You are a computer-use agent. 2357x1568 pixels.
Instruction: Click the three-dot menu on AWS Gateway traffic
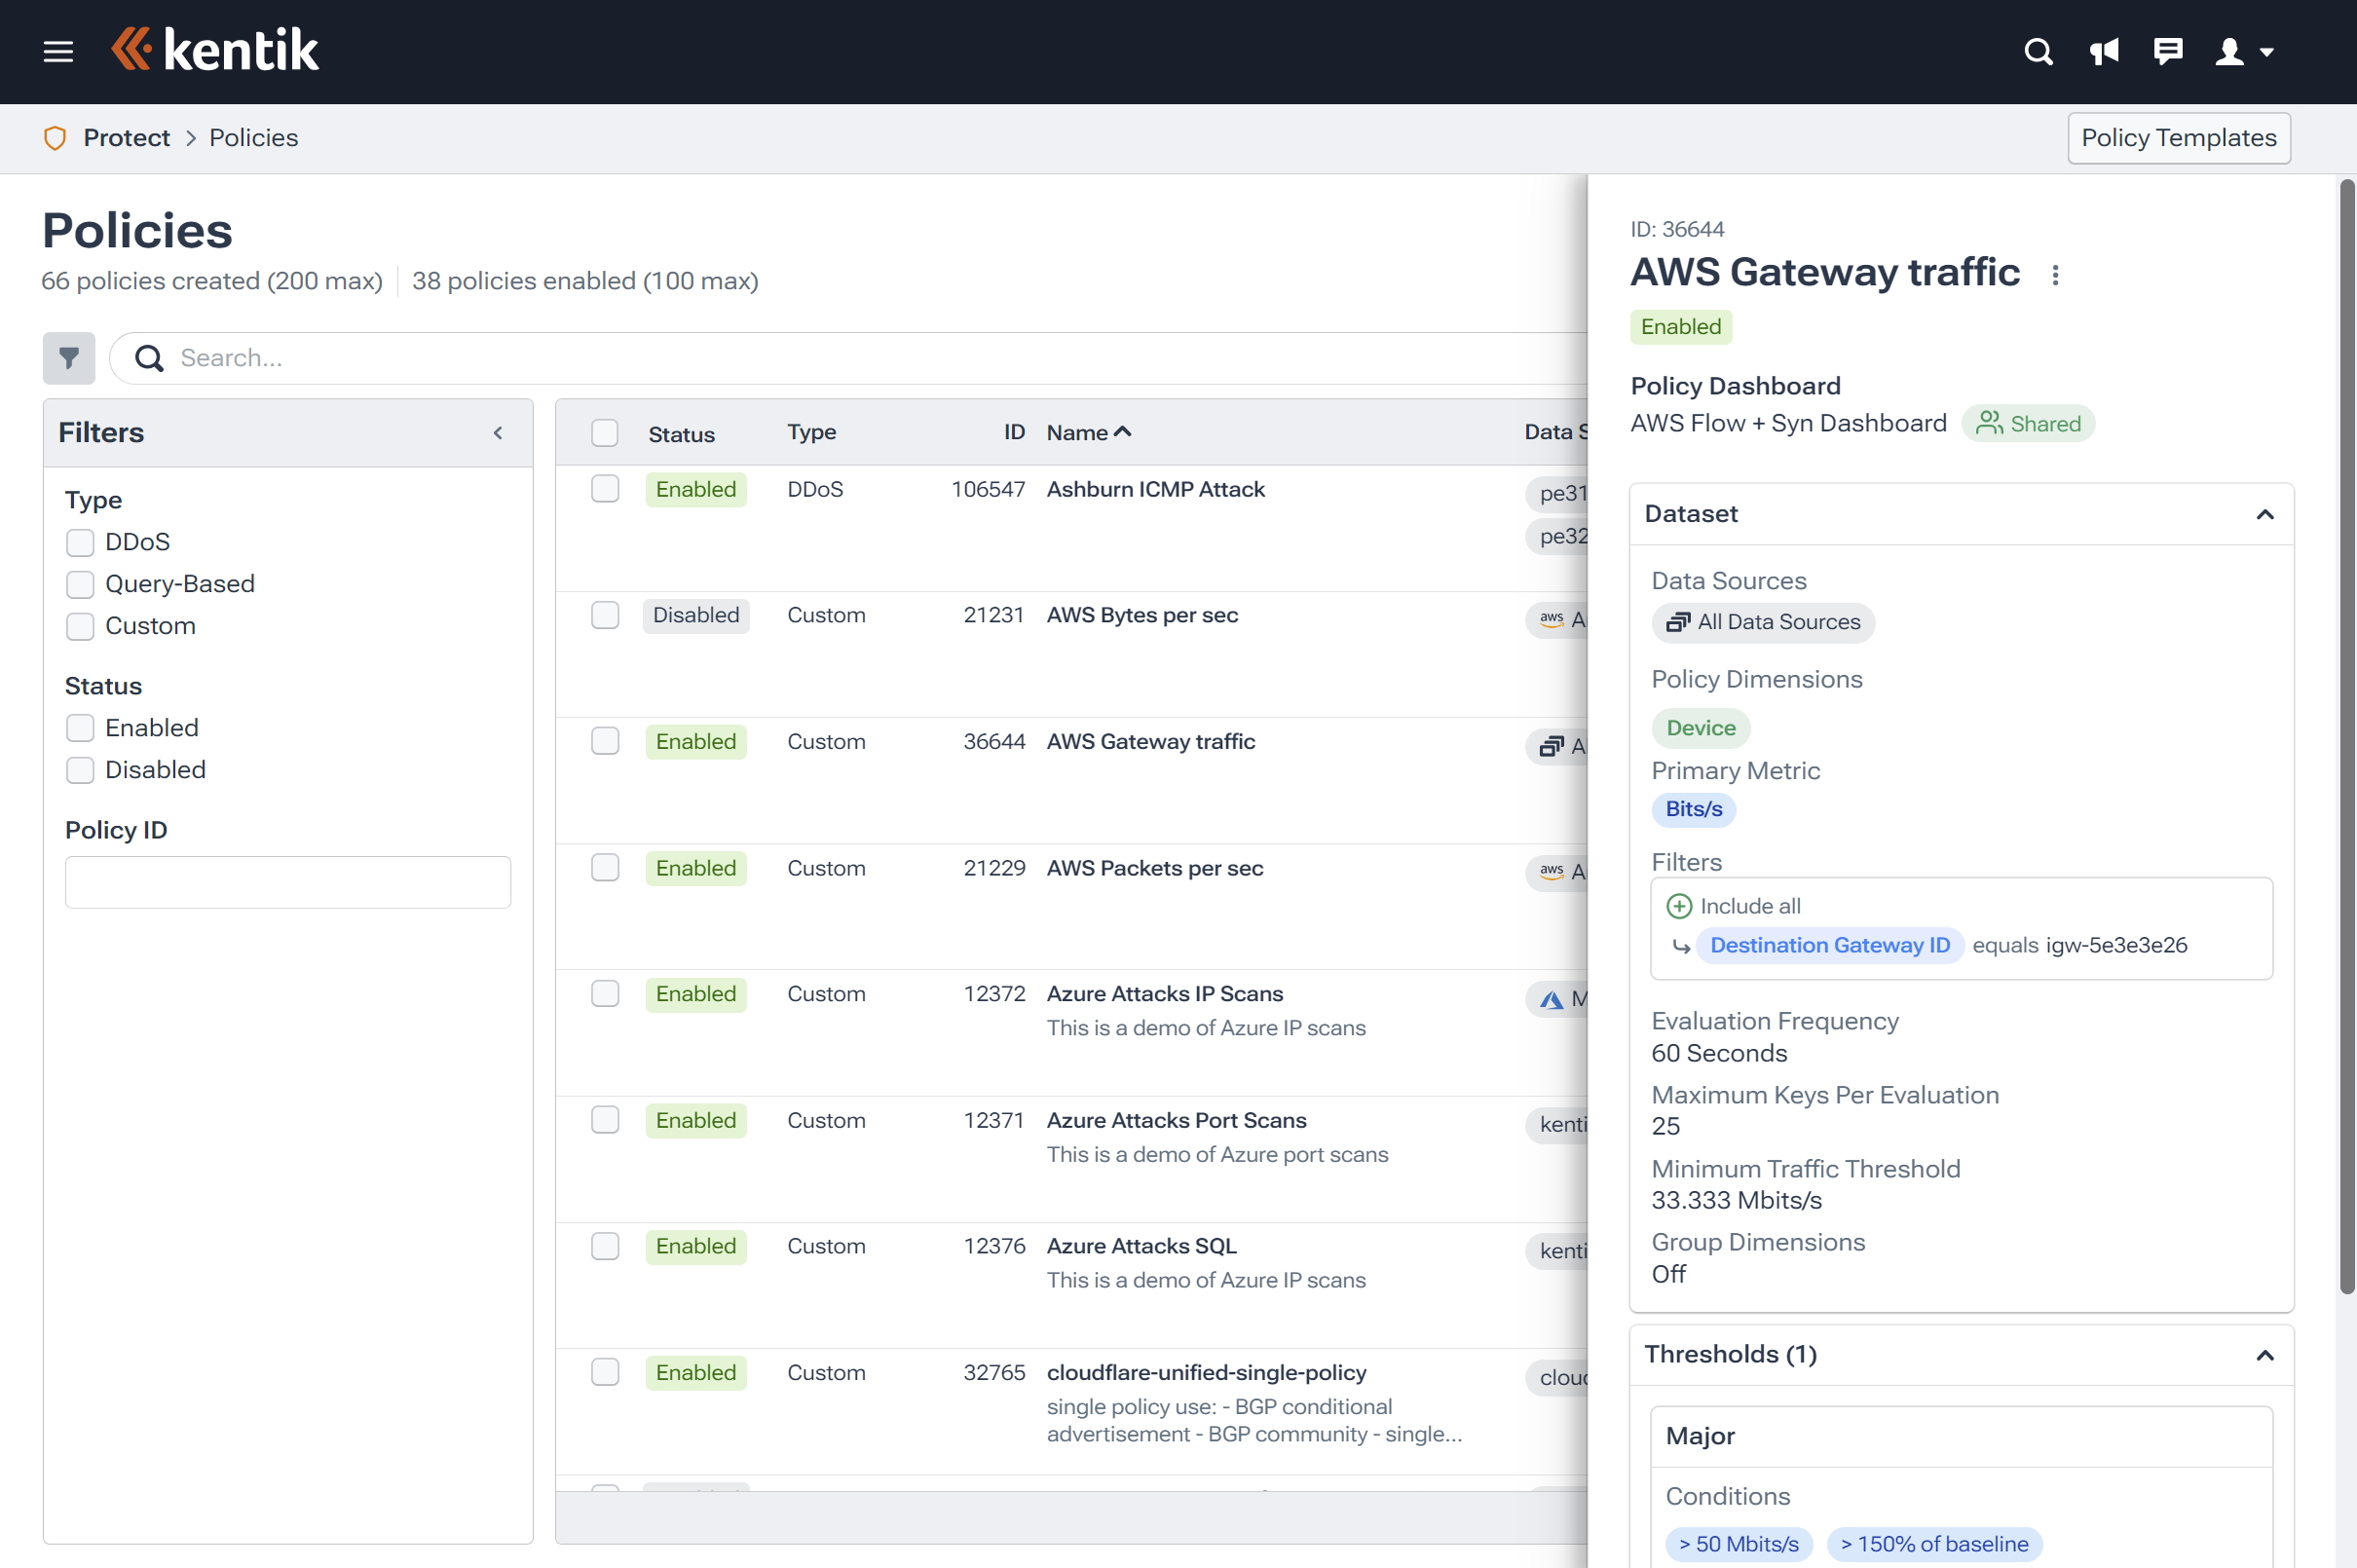click(x=2056, y=275)
